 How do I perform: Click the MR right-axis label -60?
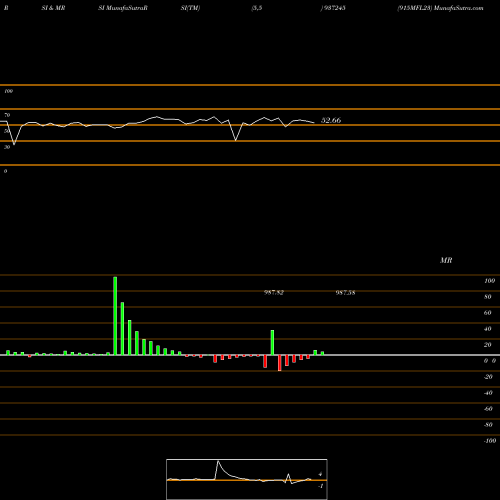(488, 409)
